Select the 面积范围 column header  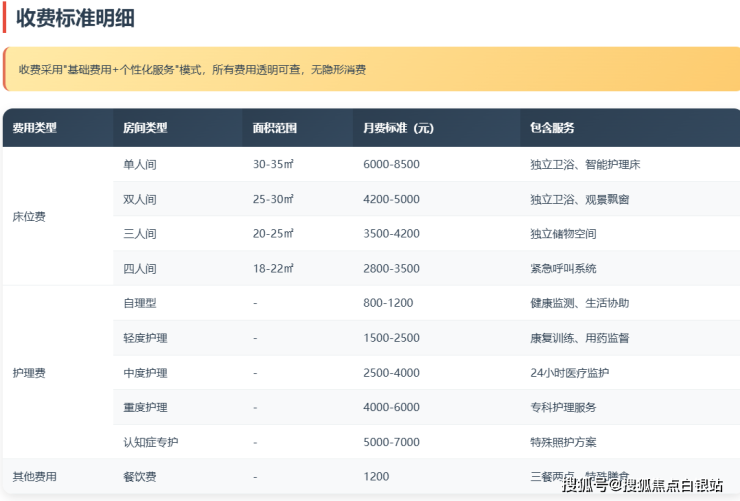[275, 128]
